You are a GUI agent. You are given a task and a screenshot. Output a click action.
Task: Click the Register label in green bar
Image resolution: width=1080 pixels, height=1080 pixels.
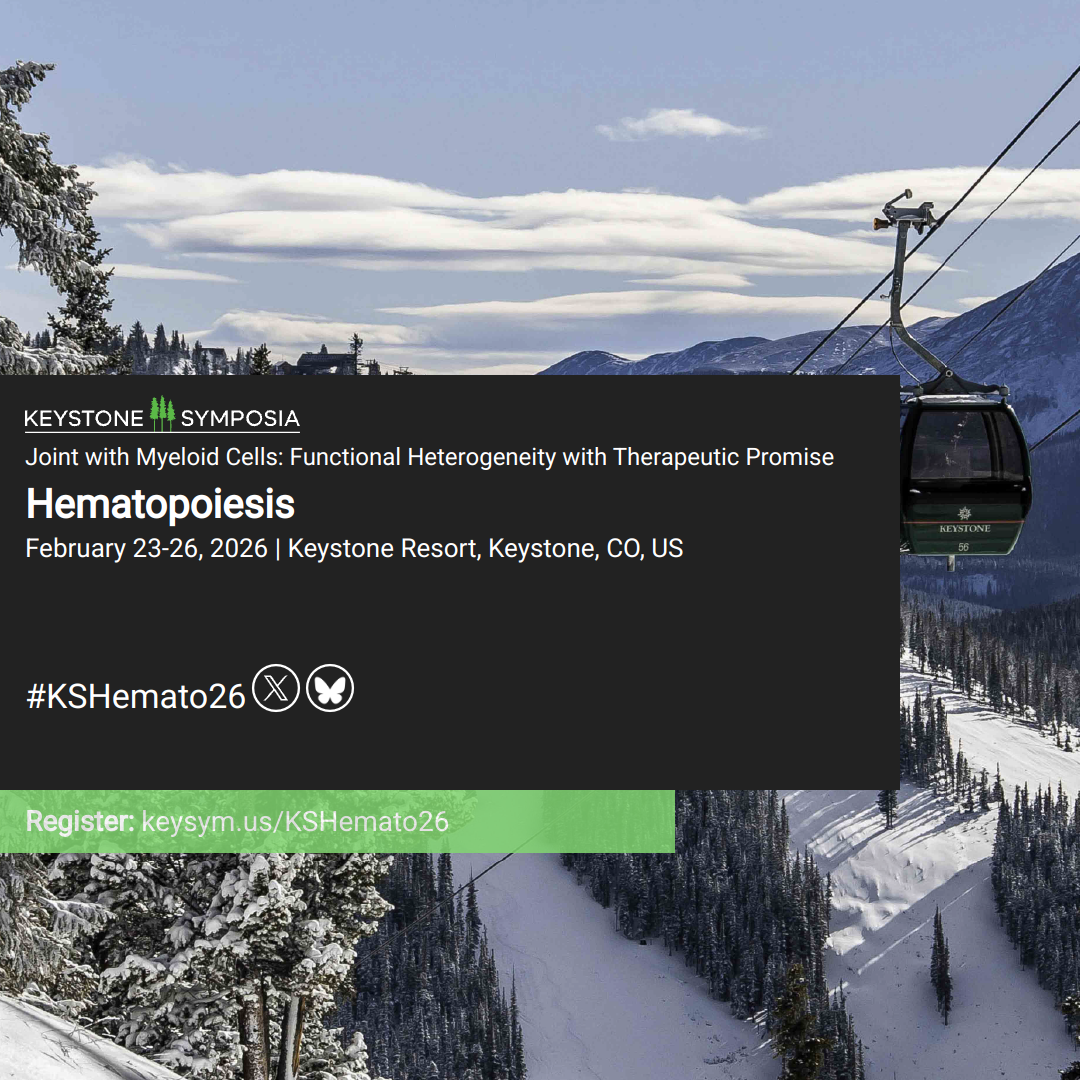click(x=80, y=822)
